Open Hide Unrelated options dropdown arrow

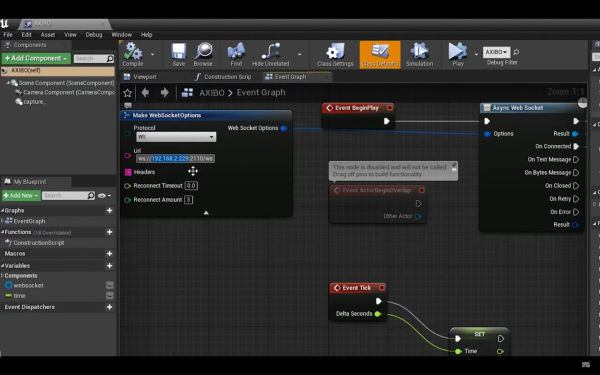[x=300, y=54]
